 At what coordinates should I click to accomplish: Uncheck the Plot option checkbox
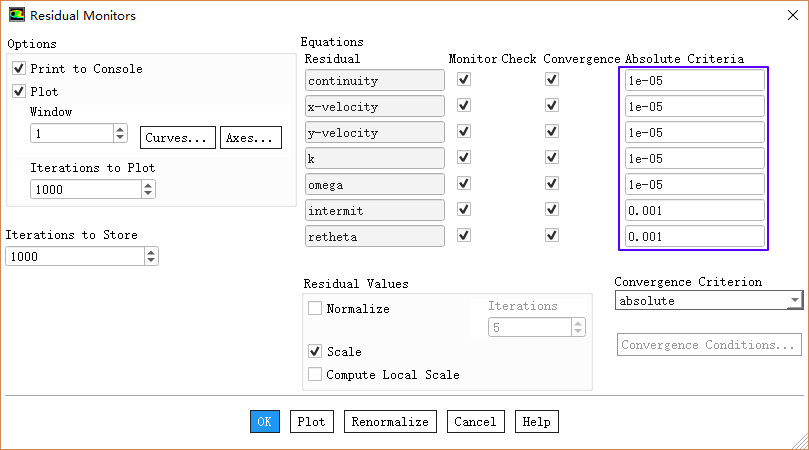point(19,91)
